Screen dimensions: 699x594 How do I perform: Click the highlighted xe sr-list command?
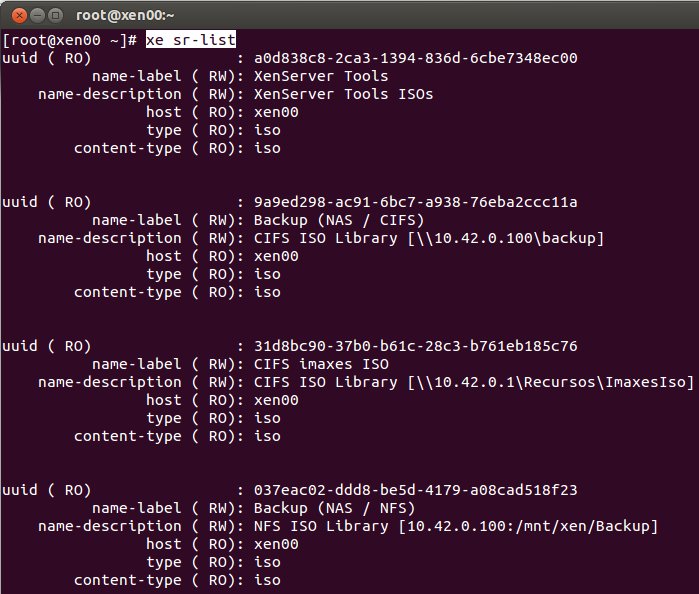191,40
